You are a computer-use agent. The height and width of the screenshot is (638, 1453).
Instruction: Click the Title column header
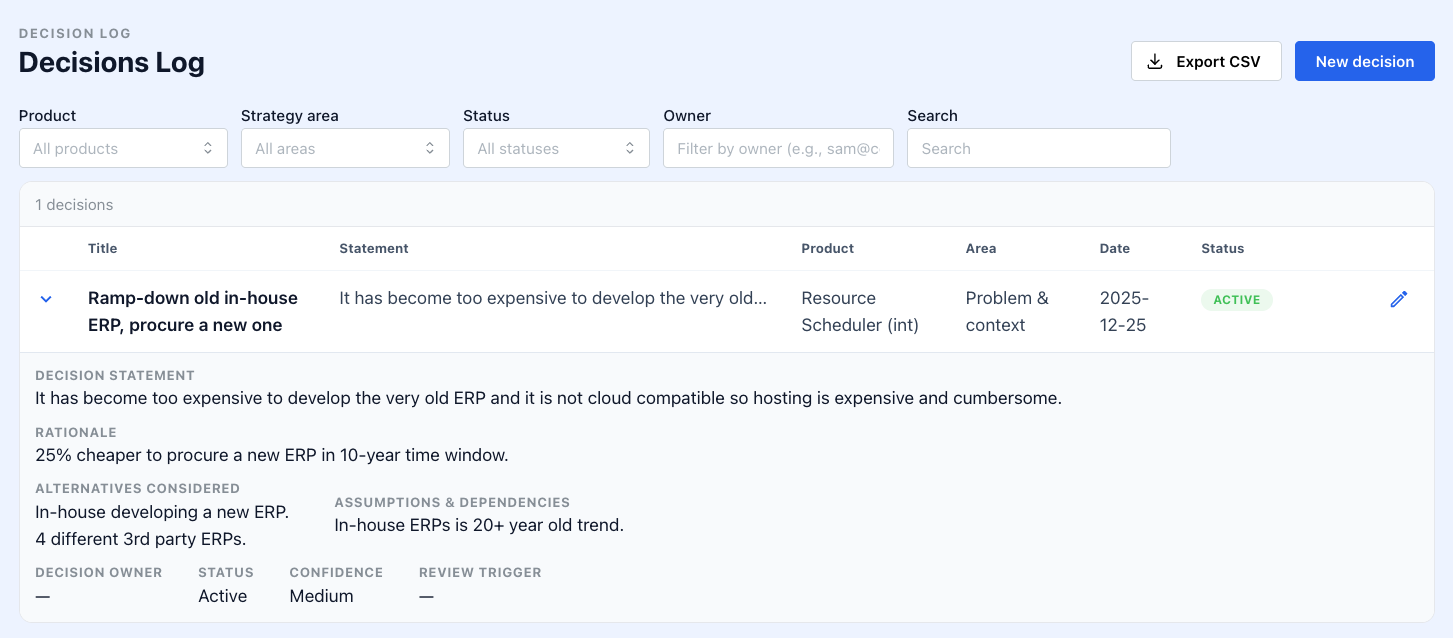click(102, 248)
